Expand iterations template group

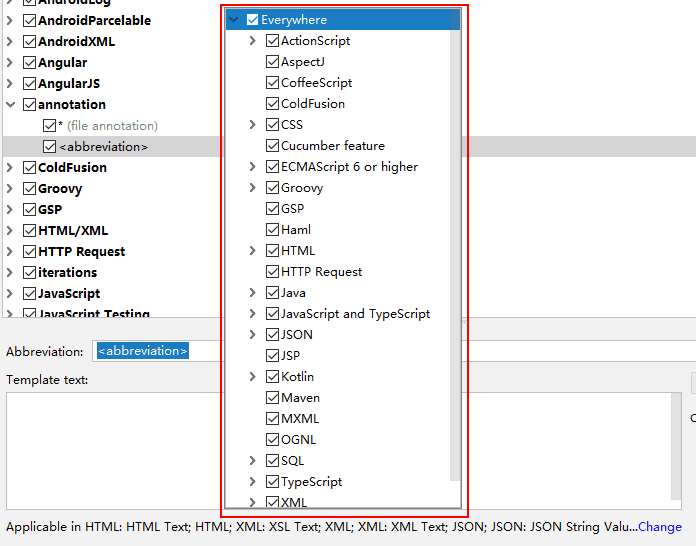(10, 273)
